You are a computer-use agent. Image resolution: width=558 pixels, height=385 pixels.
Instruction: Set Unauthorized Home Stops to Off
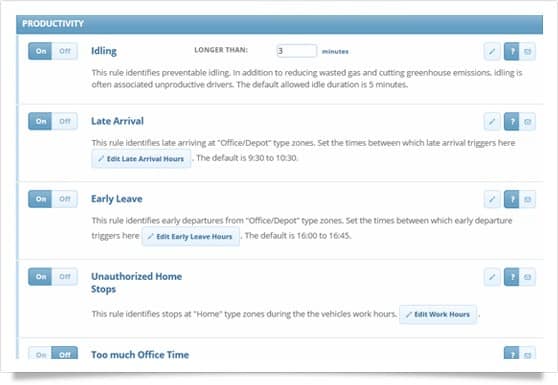[65, 276]
